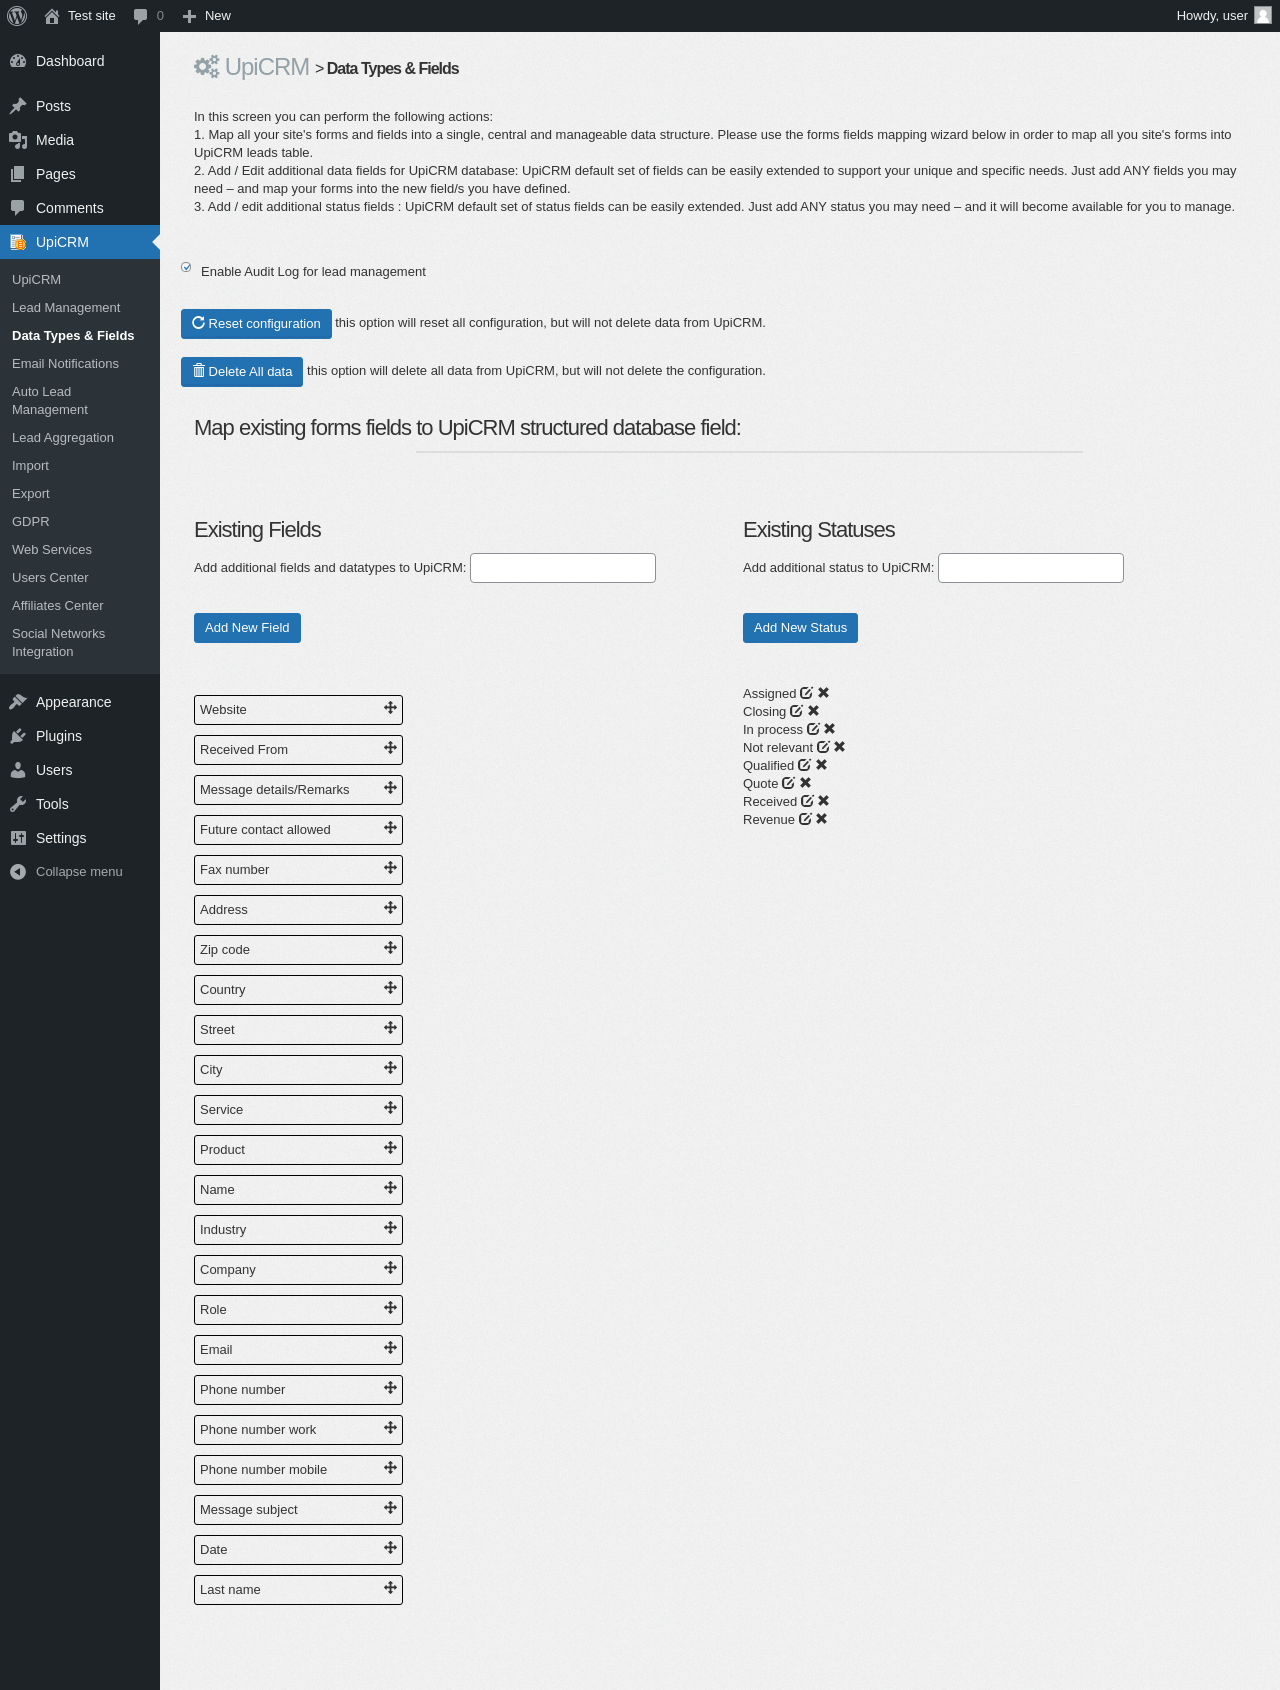This screenshot has width=1280, height=1690.
Task: Select the Message details/Remarks field box
Action: click(298, 790)
